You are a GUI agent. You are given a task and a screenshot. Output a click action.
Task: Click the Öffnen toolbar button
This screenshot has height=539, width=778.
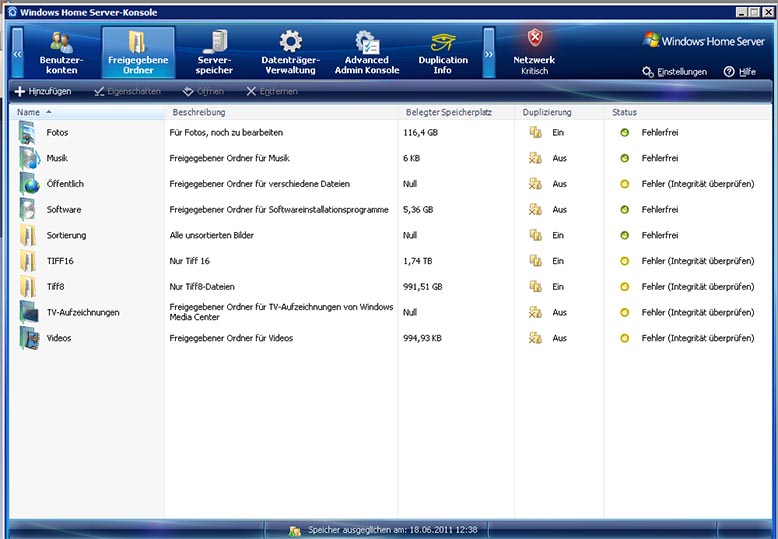click(x=203, y=91)
